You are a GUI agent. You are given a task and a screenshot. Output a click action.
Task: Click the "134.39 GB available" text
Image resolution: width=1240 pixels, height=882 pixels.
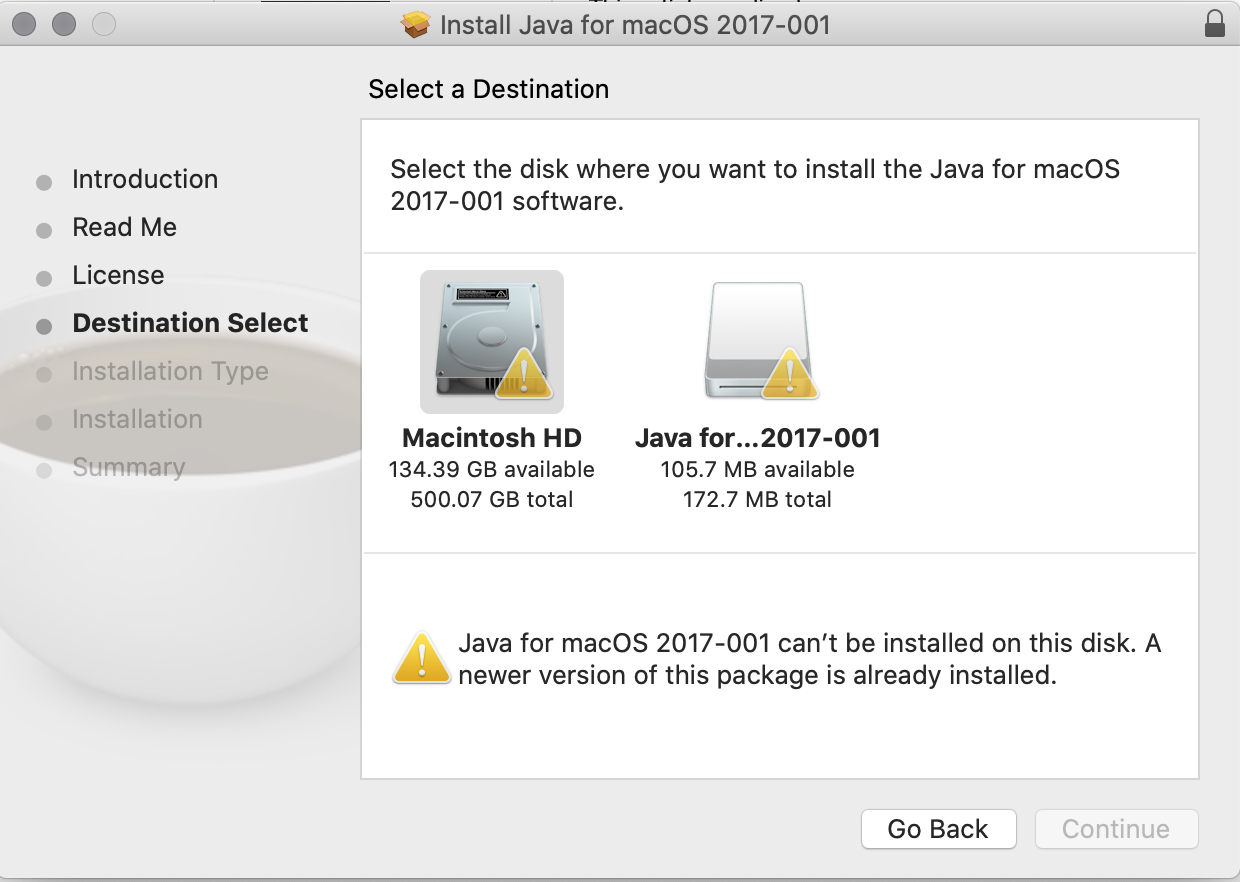(x=492, y=470)
